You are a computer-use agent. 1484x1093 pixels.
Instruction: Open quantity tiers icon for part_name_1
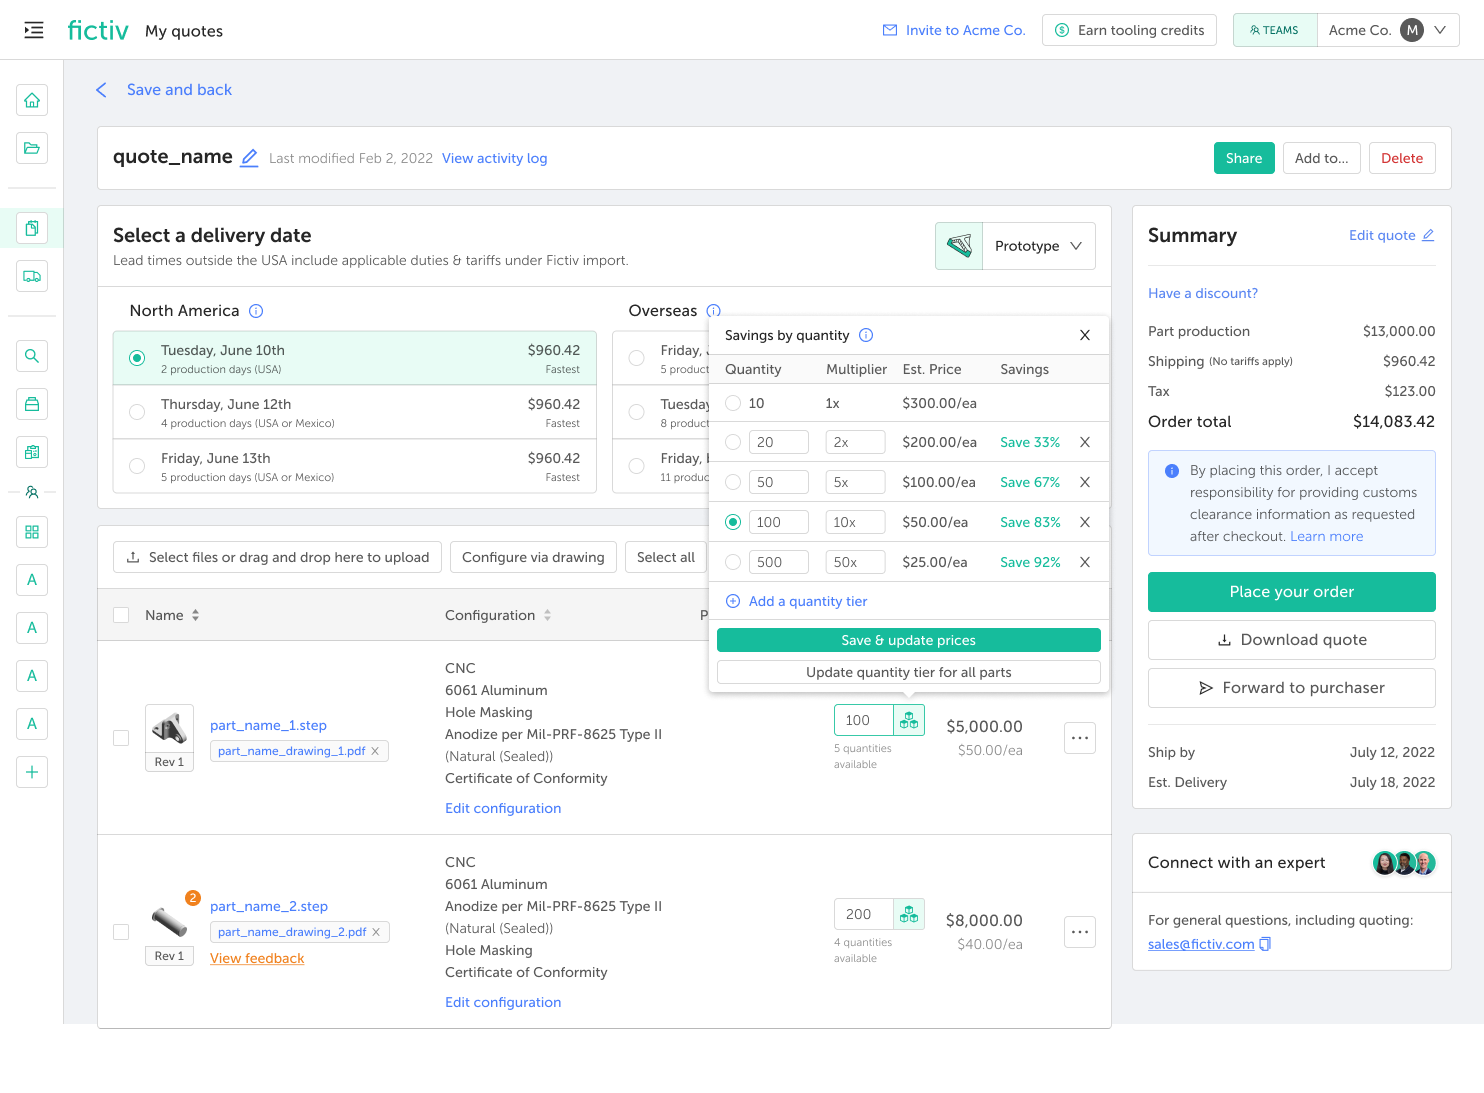tap(909, 720)
